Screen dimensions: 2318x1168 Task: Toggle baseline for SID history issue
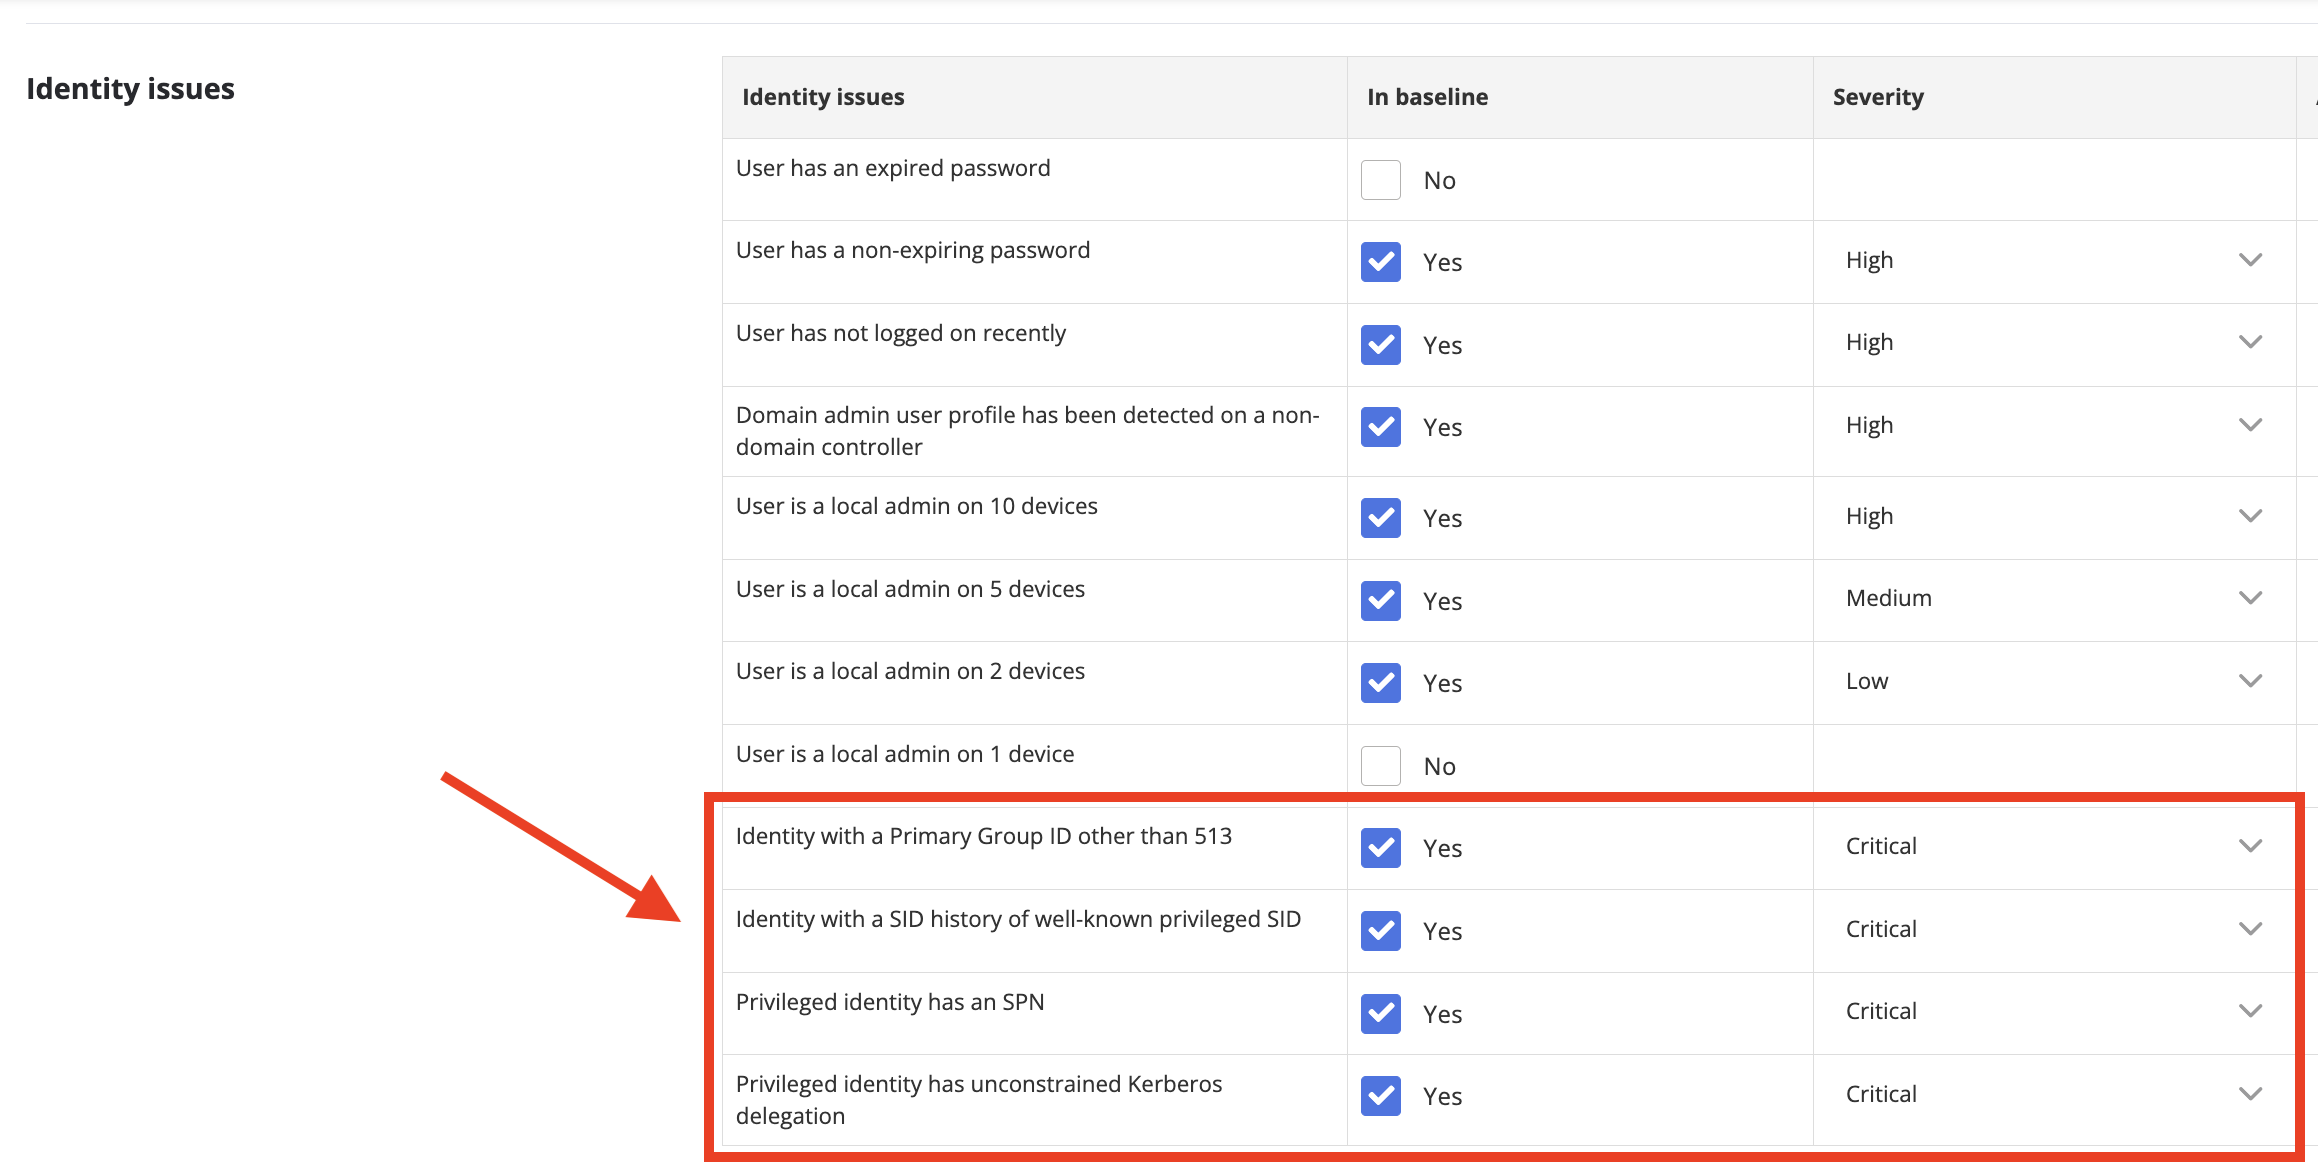(x=1380, y=931)
